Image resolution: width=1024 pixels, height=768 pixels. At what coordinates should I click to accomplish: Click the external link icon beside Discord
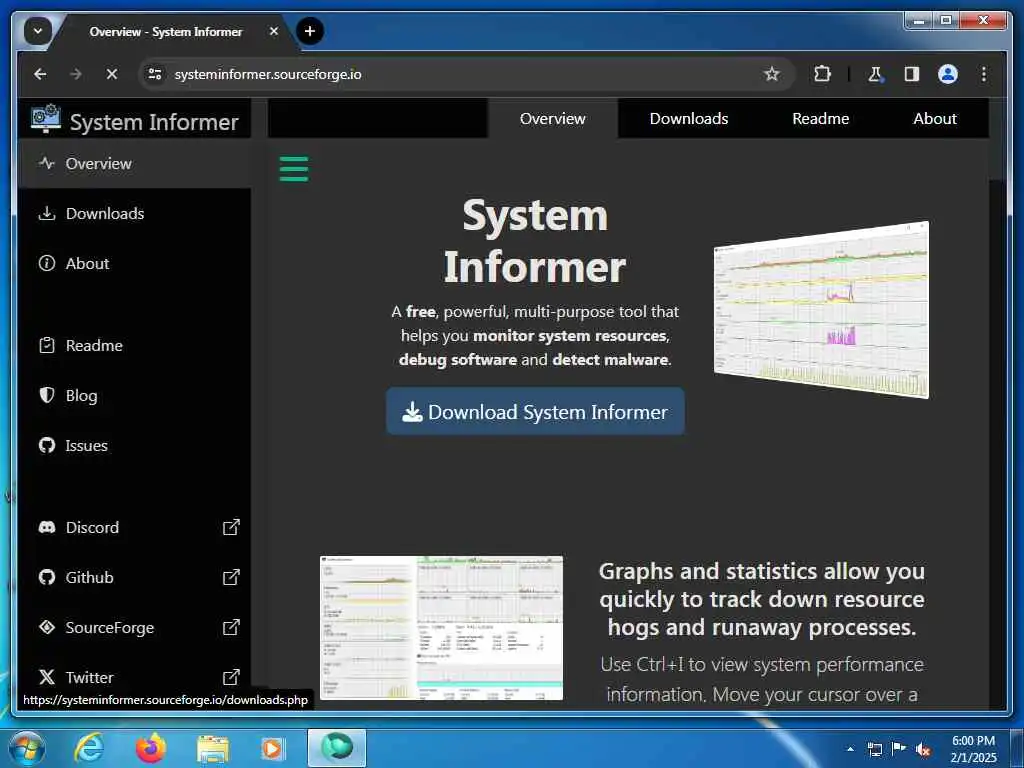pos(231,527)
